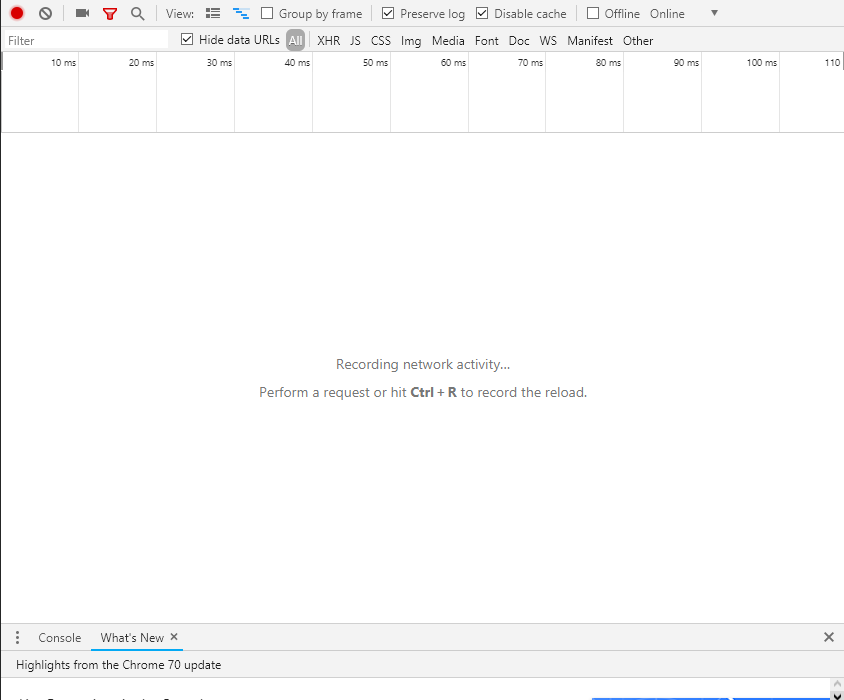The width and height of the screenshot is (844, 700).
Task: Click drawer scrollbar up arrow
Action: 837,684
